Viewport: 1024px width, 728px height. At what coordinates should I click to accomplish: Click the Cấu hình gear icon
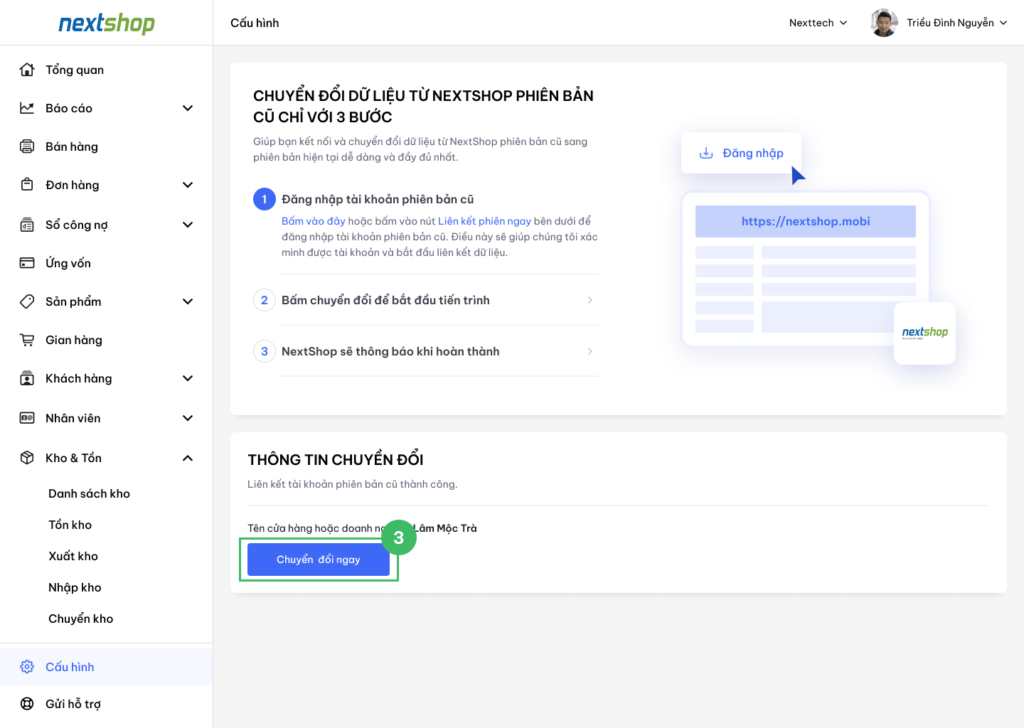pos(27,667)
